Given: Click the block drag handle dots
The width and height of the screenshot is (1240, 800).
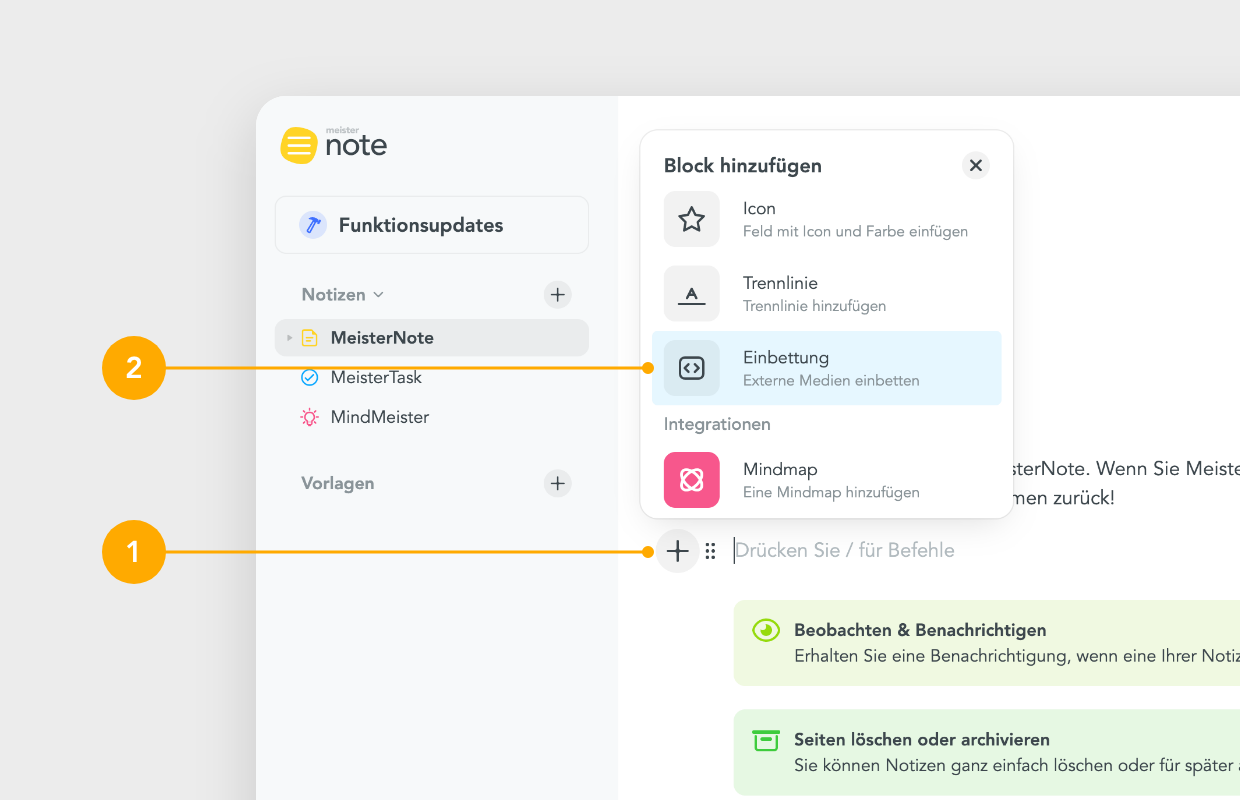Looking at the screenshot, I should pos(710,550).
